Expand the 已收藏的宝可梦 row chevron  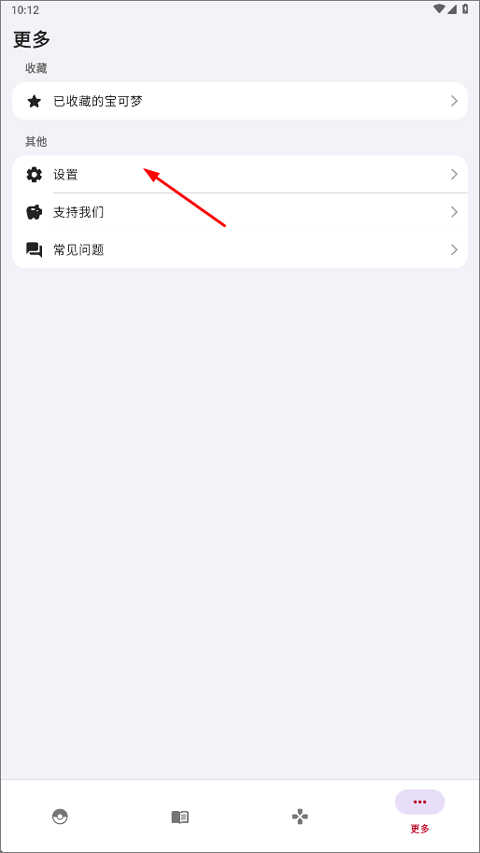coord(454,101)
